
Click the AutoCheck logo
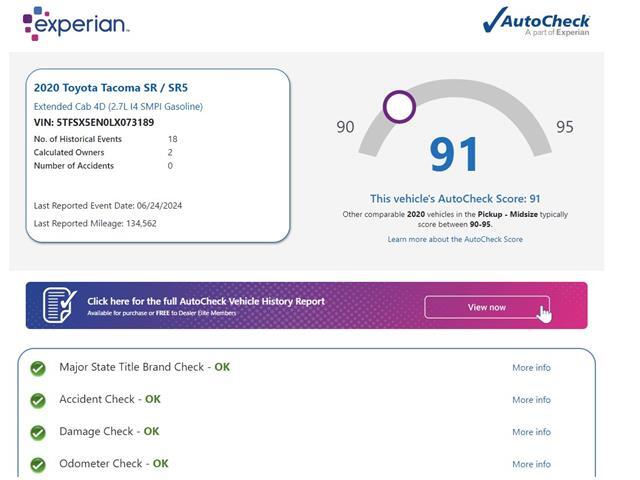click(536, 22)
